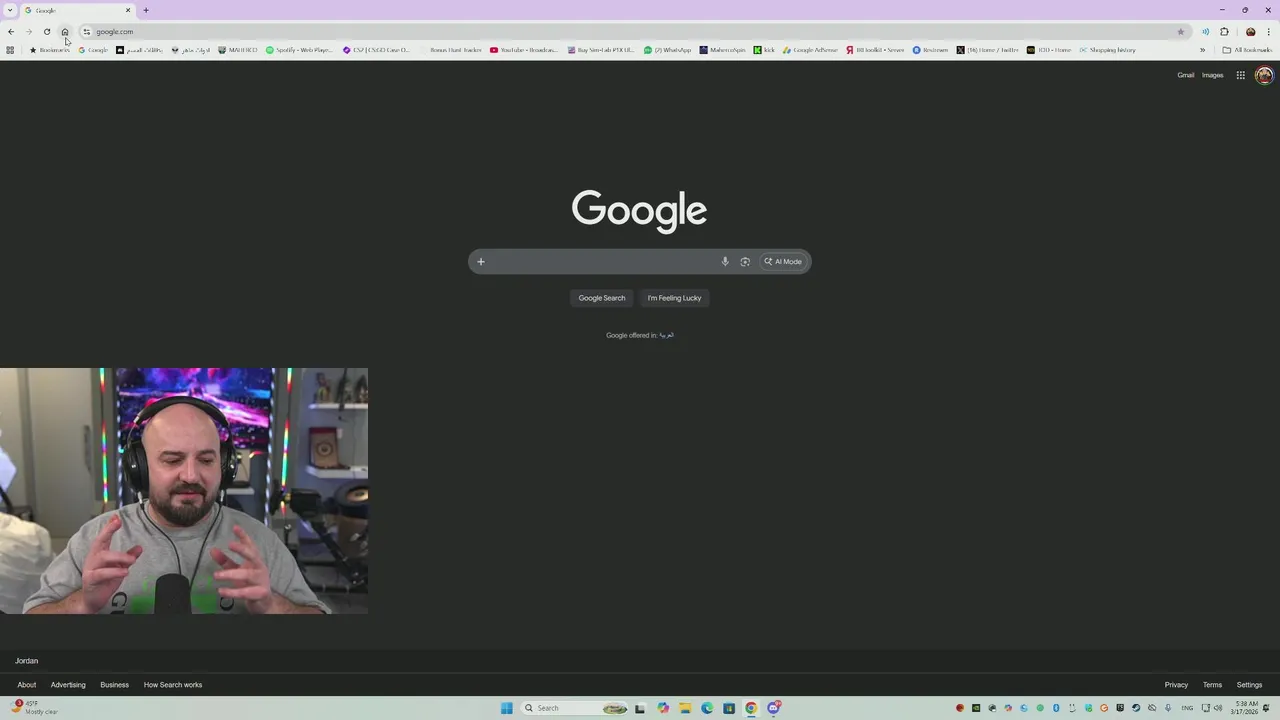Bookmark this page with the star icon

coord(1181,32)
